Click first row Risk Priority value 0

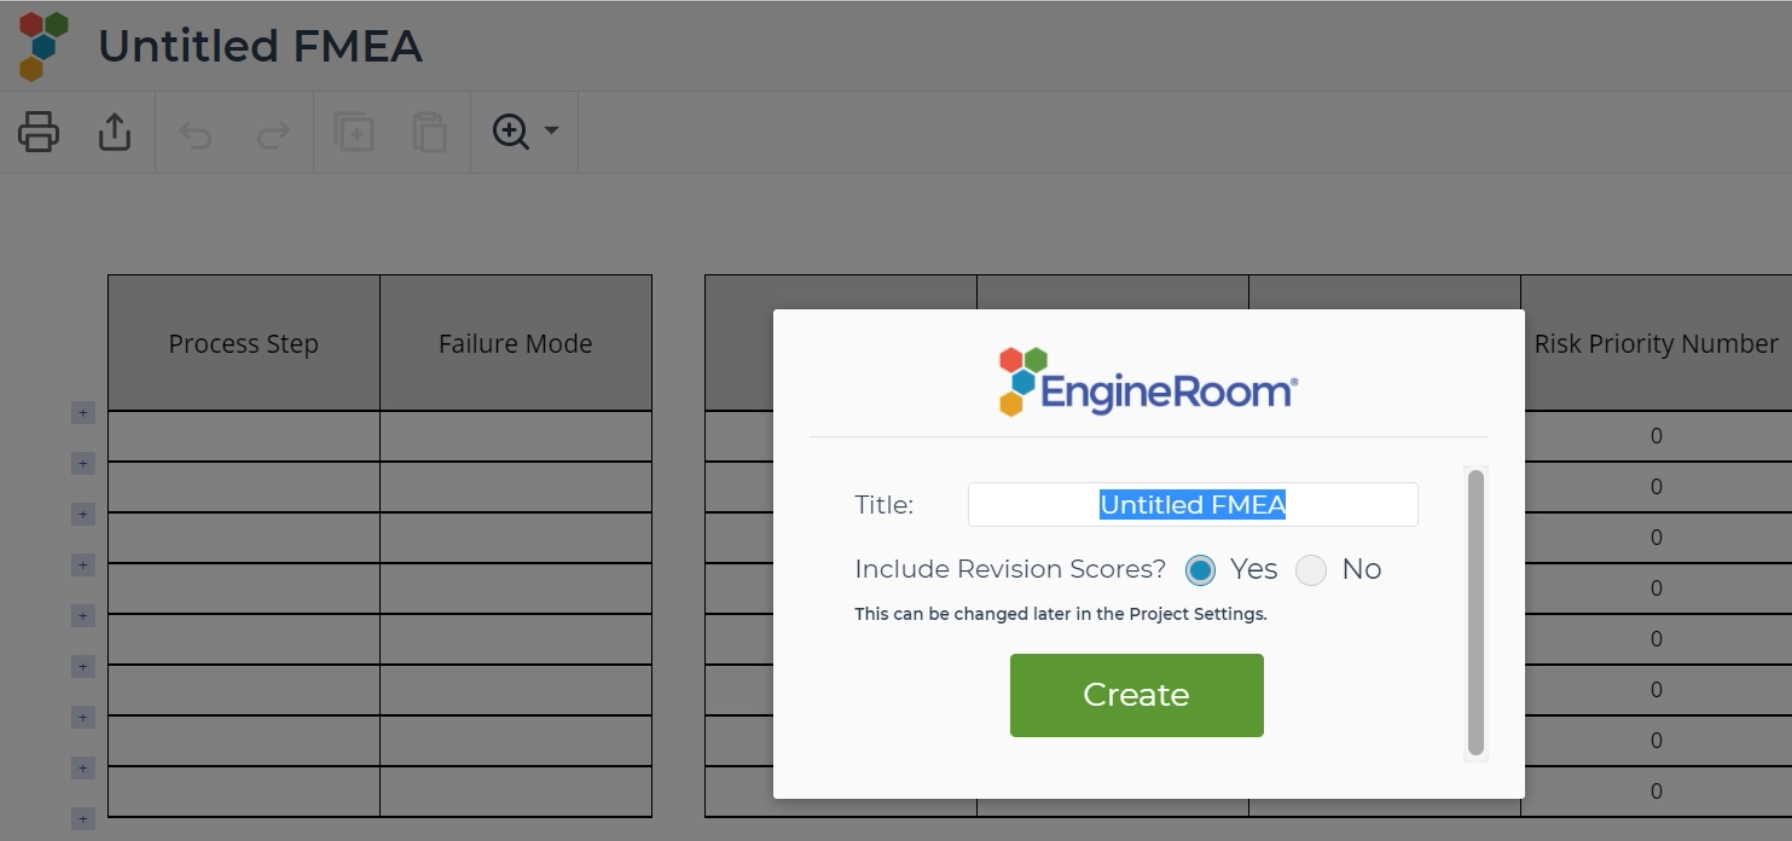pyautogui.click(x=1656, y=436)
